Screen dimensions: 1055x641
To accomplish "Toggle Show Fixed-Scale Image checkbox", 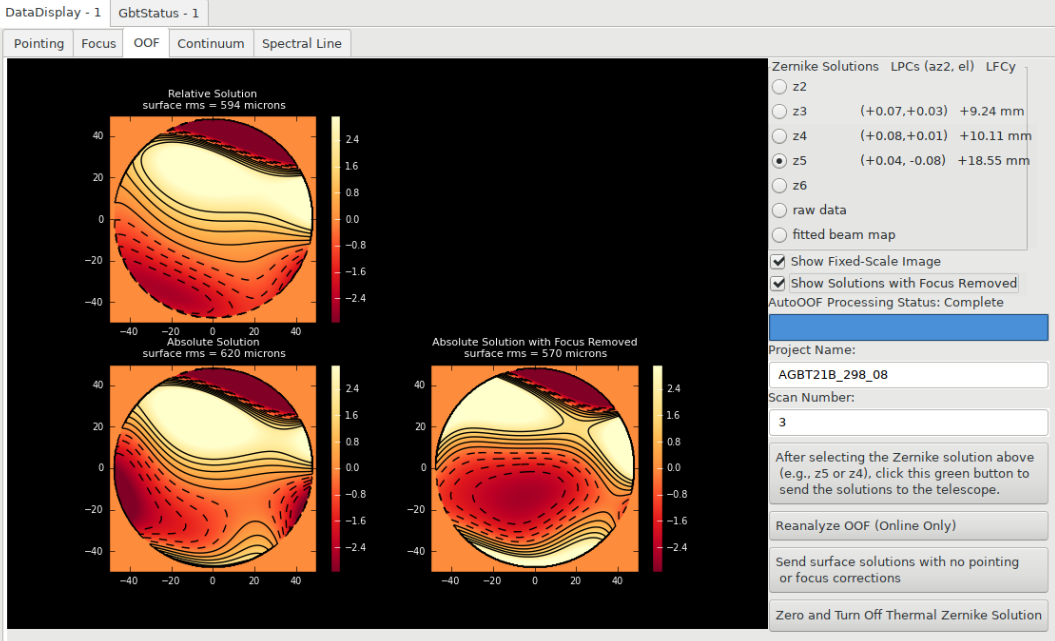I will pyautogui.click(x=778, y=262).
